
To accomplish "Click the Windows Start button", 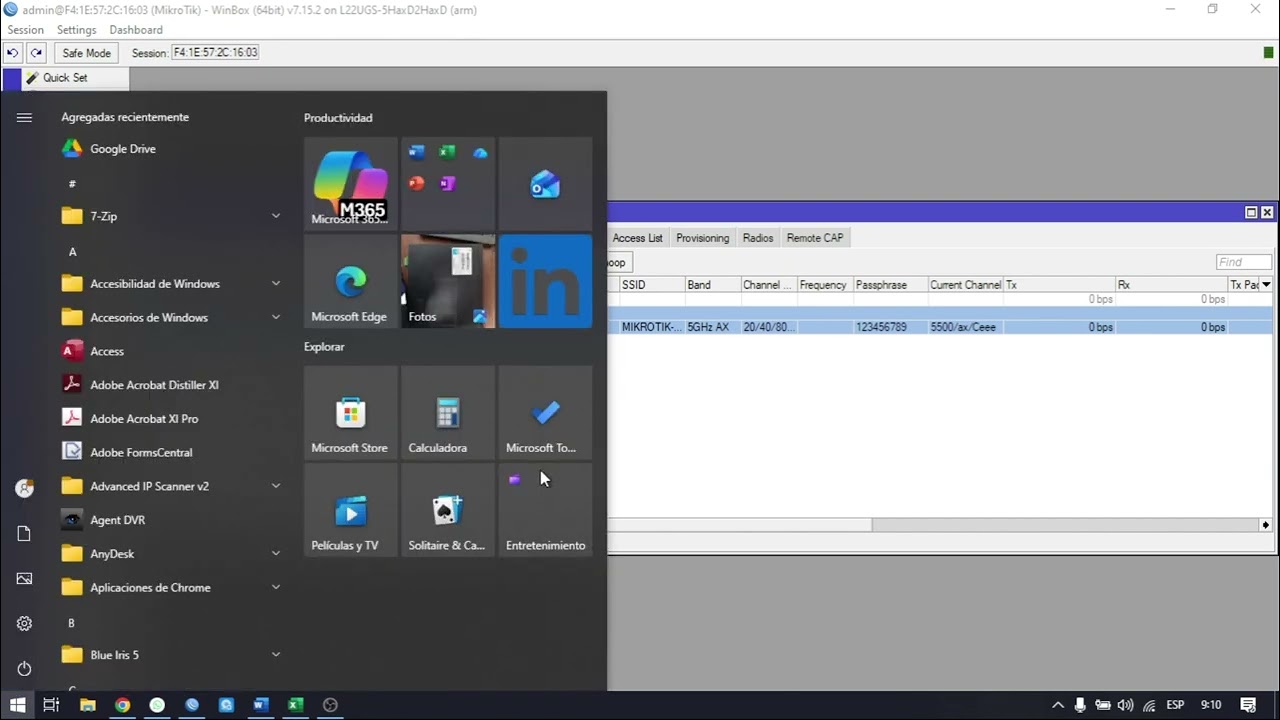I will point(18,705).
